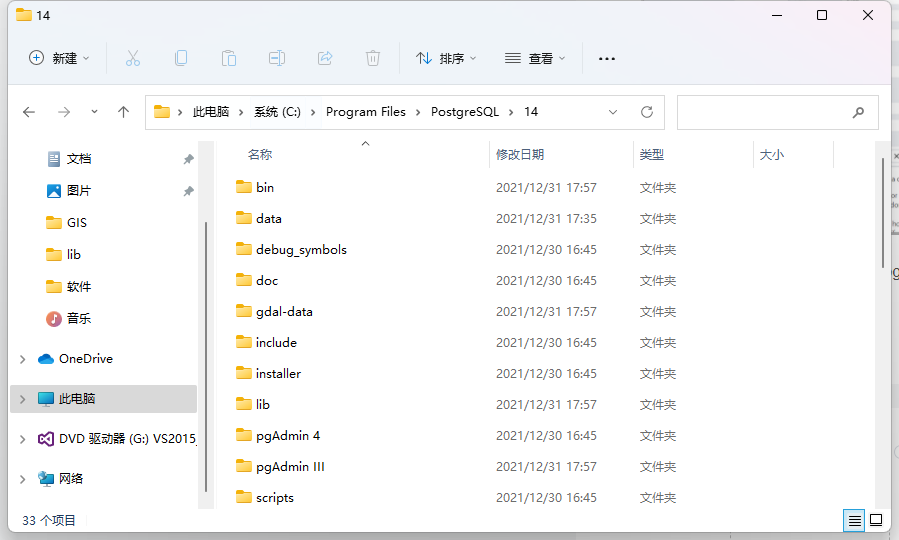Click the 14 breadcrumb segment
Screen dimensions: 899x540
[531, 112]
